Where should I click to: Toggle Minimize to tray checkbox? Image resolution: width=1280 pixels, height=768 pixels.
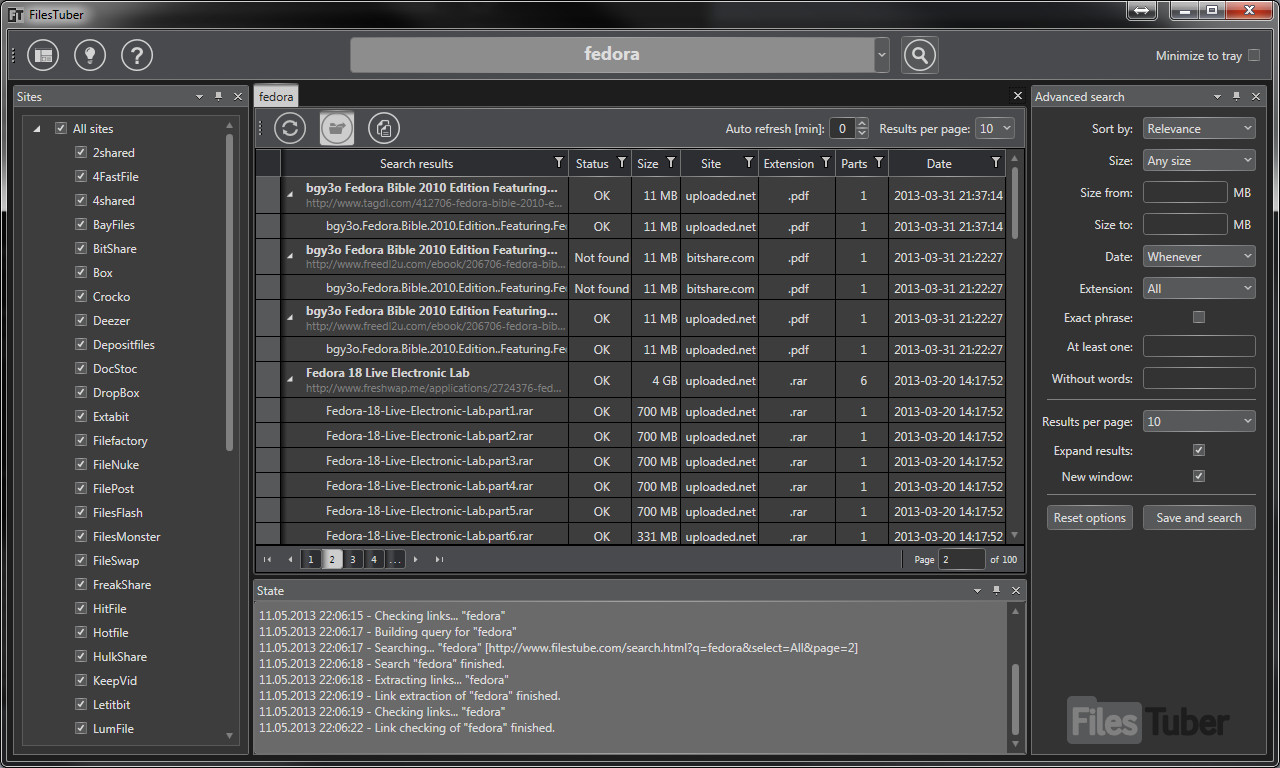click(x=1253, y=56)
